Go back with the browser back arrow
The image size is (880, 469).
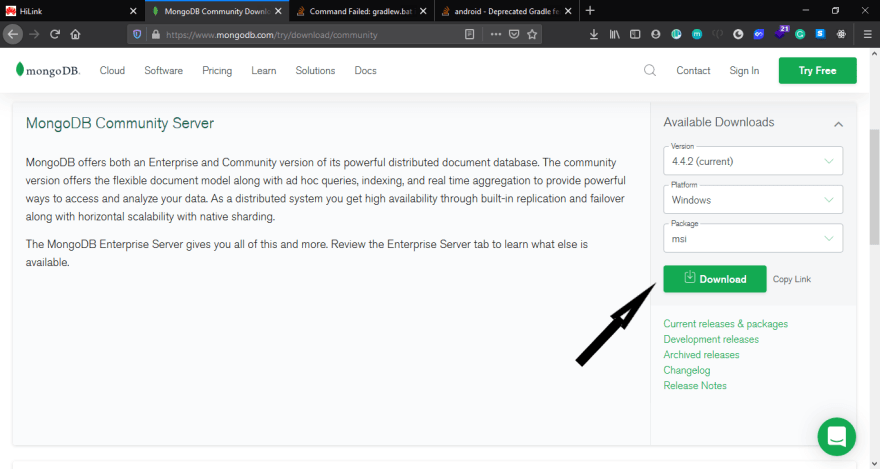(13, 34)
